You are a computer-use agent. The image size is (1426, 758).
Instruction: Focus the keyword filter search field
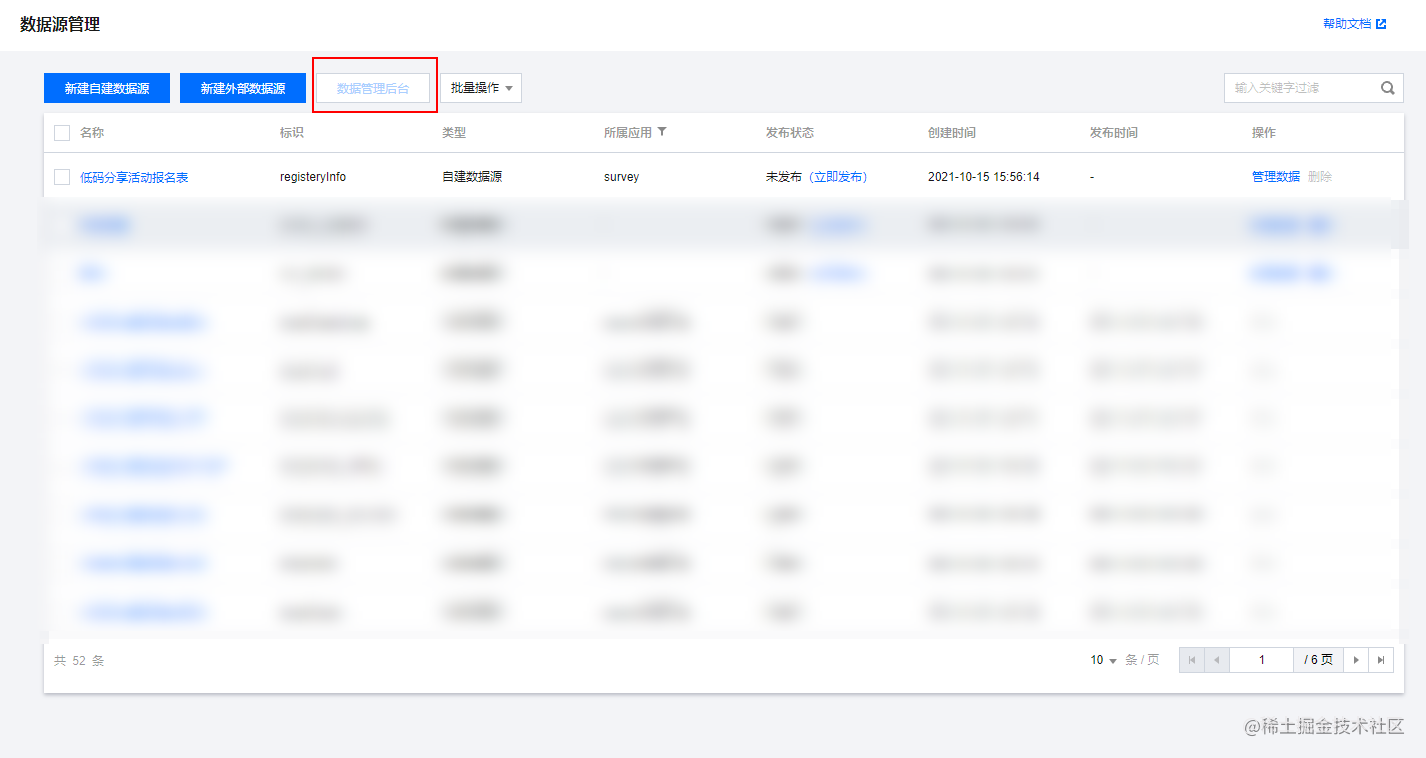(x=1302, y=88)
